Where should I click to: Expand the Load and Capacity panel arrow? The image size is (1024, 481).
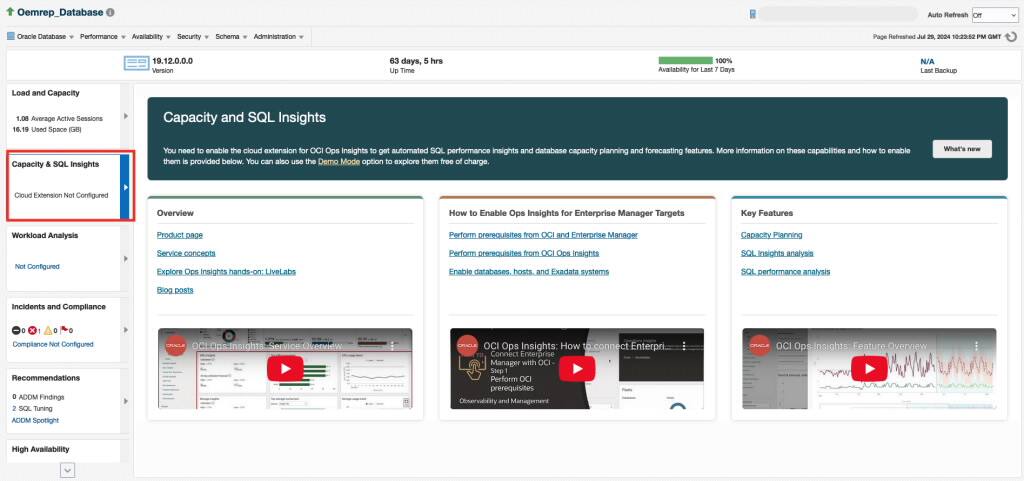(126, 116)
